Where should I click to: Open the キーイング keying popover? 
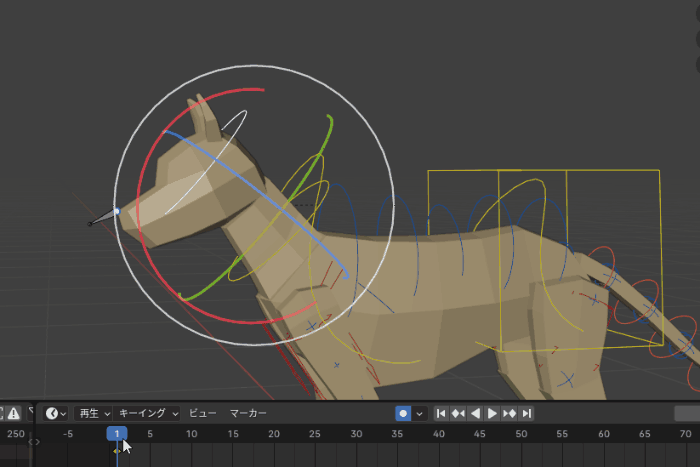pos(146,413)
